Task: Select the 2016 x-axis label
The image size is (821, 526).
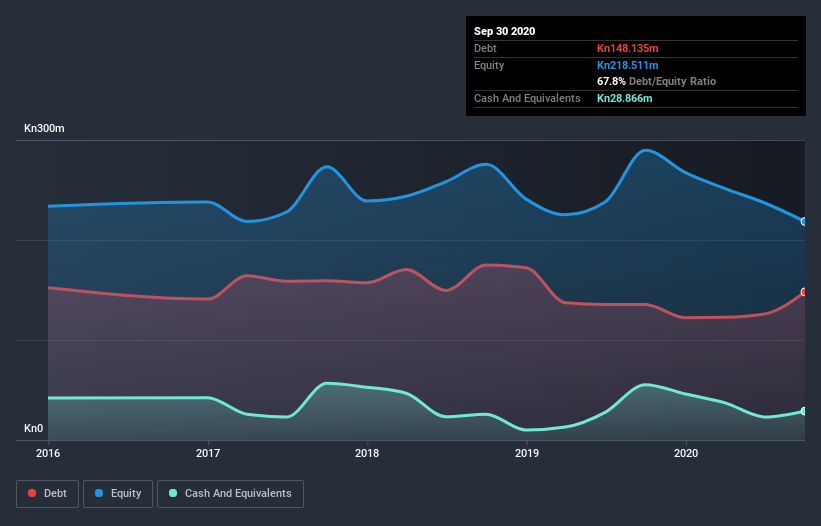Action: [x=48, y=453]
